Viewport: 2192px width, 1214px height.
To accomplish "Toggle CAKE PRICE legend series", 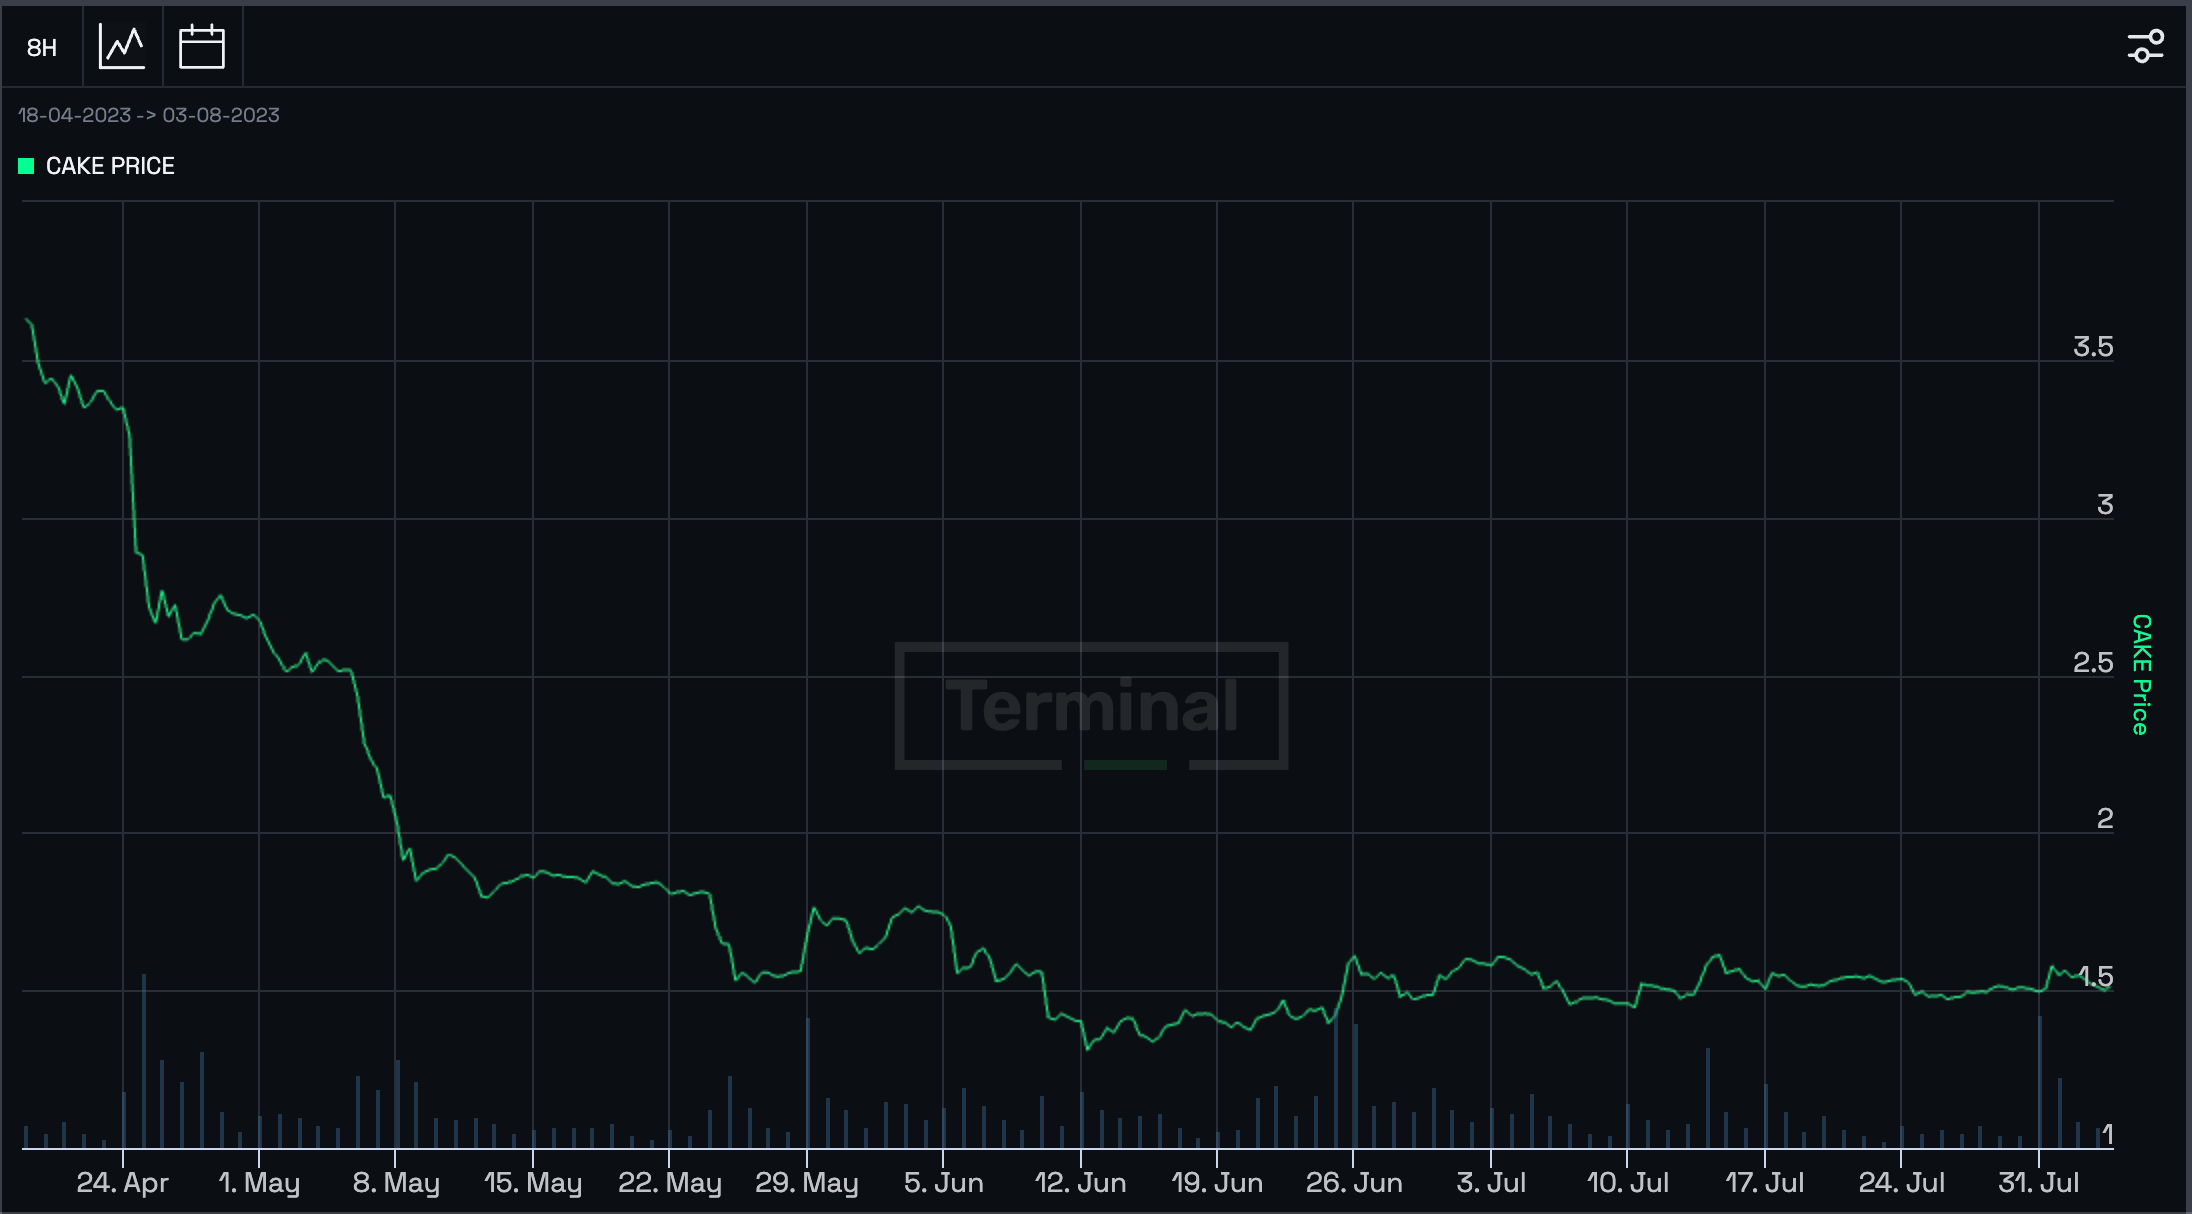I will (x=97, y=166).
